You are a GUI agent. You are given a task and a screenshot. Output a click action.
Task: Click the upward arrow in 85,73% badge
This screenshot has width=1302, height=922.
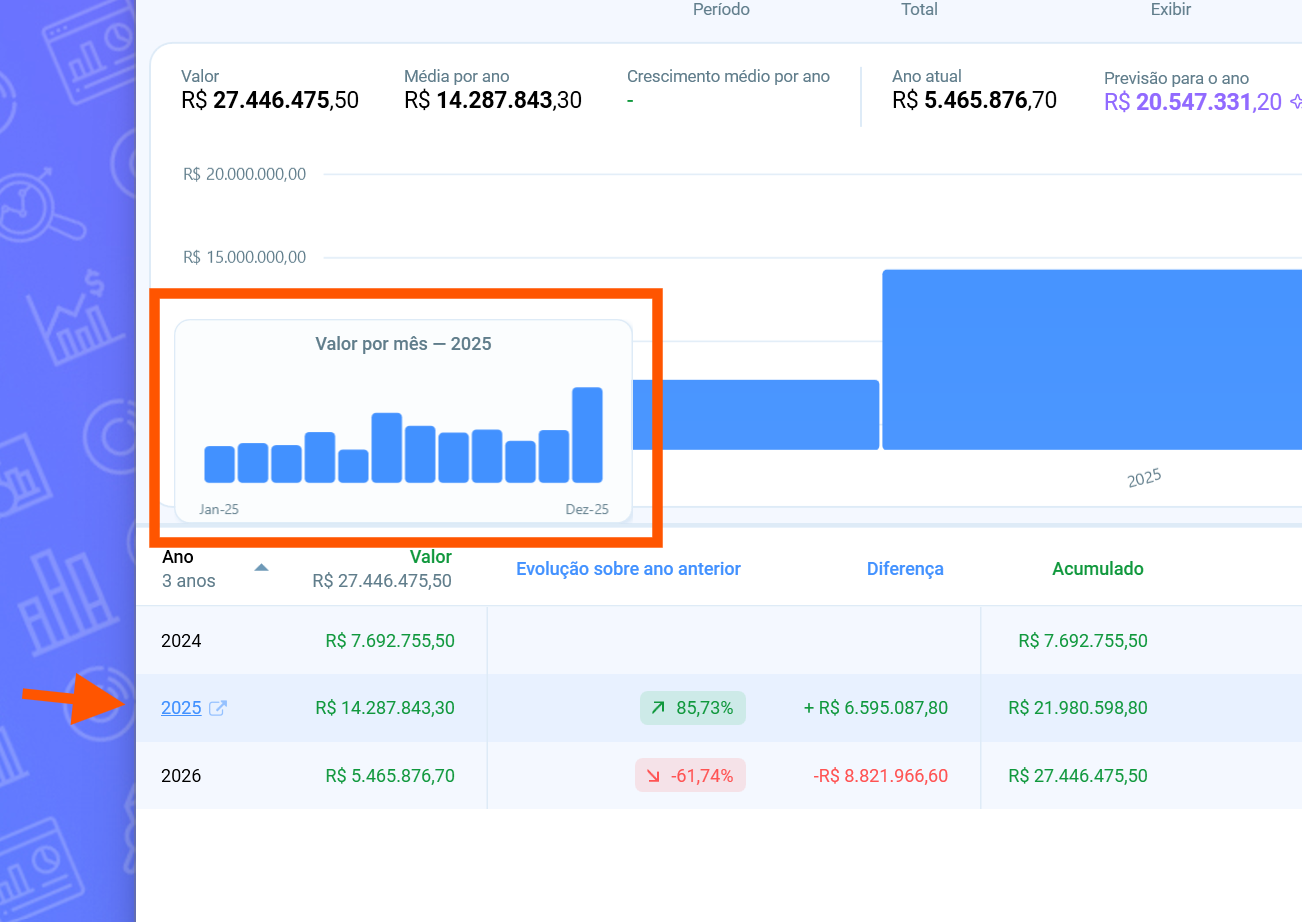pos(658,708)
